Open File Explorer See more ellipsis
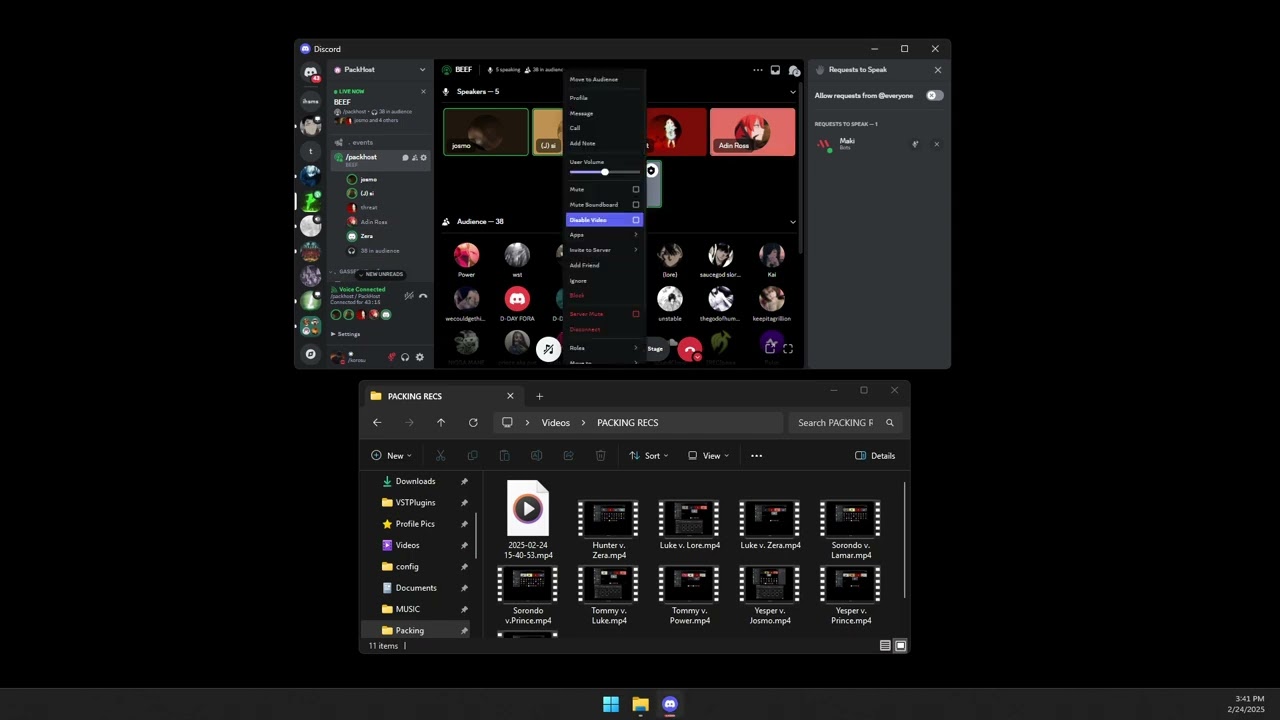 pos(756,456)
